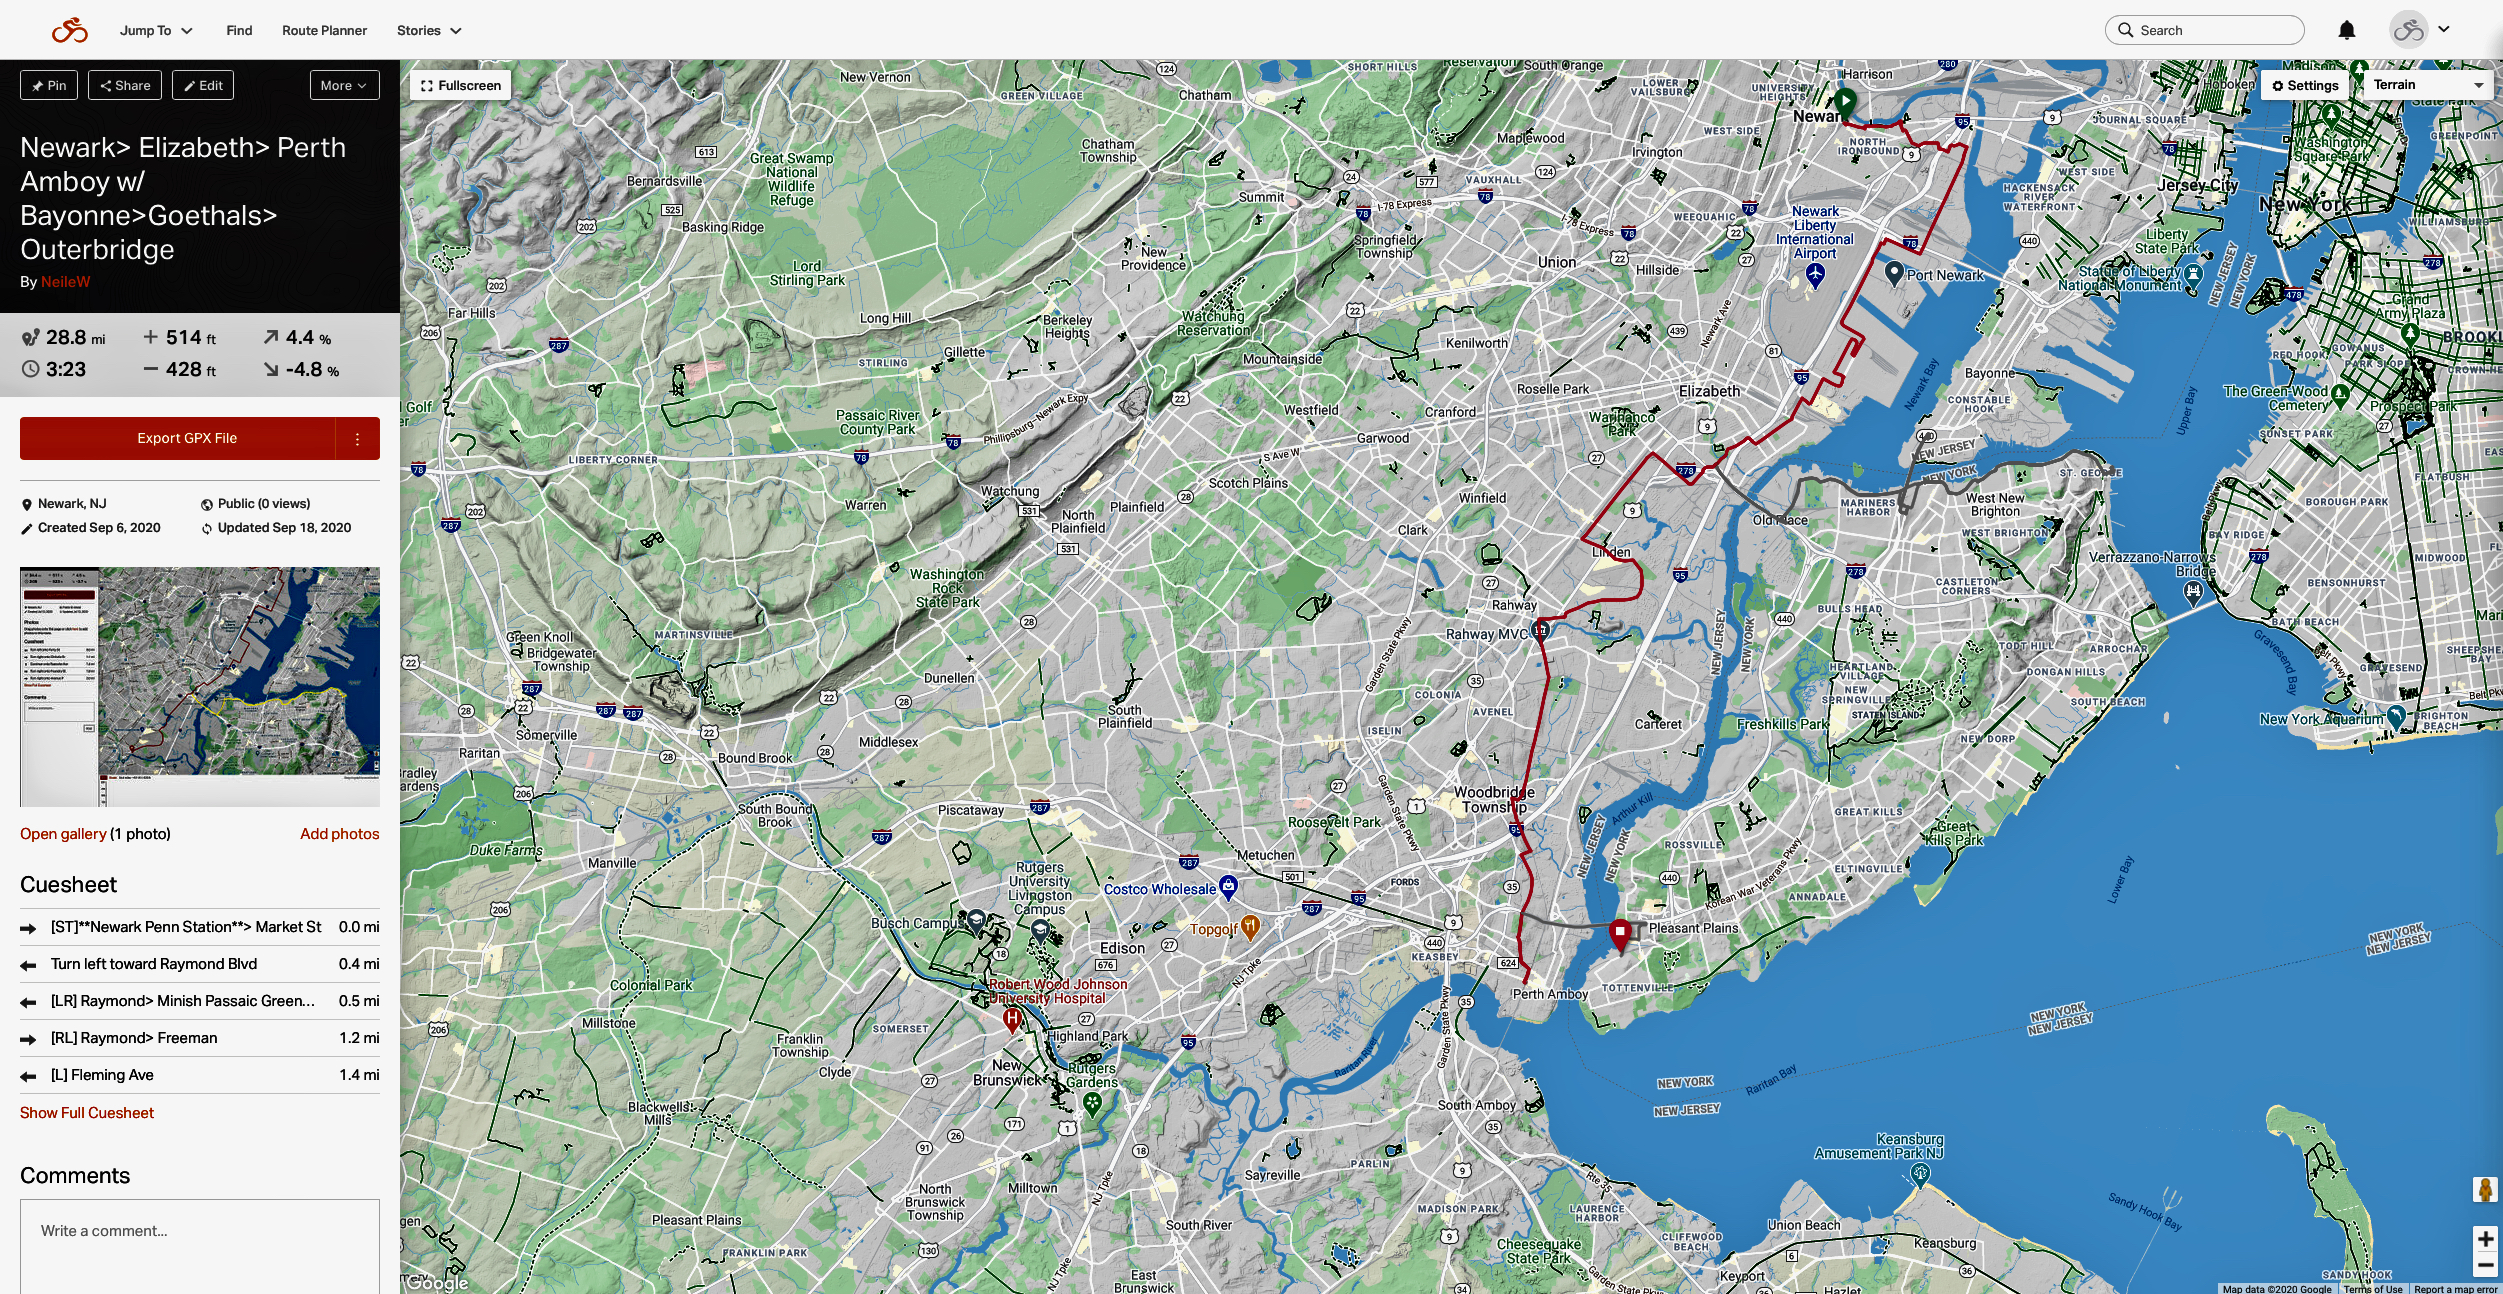The width and height of the screenshot is (2503, 1294).
Task: Expand the More actions dropdown
Action: point(344,85)
